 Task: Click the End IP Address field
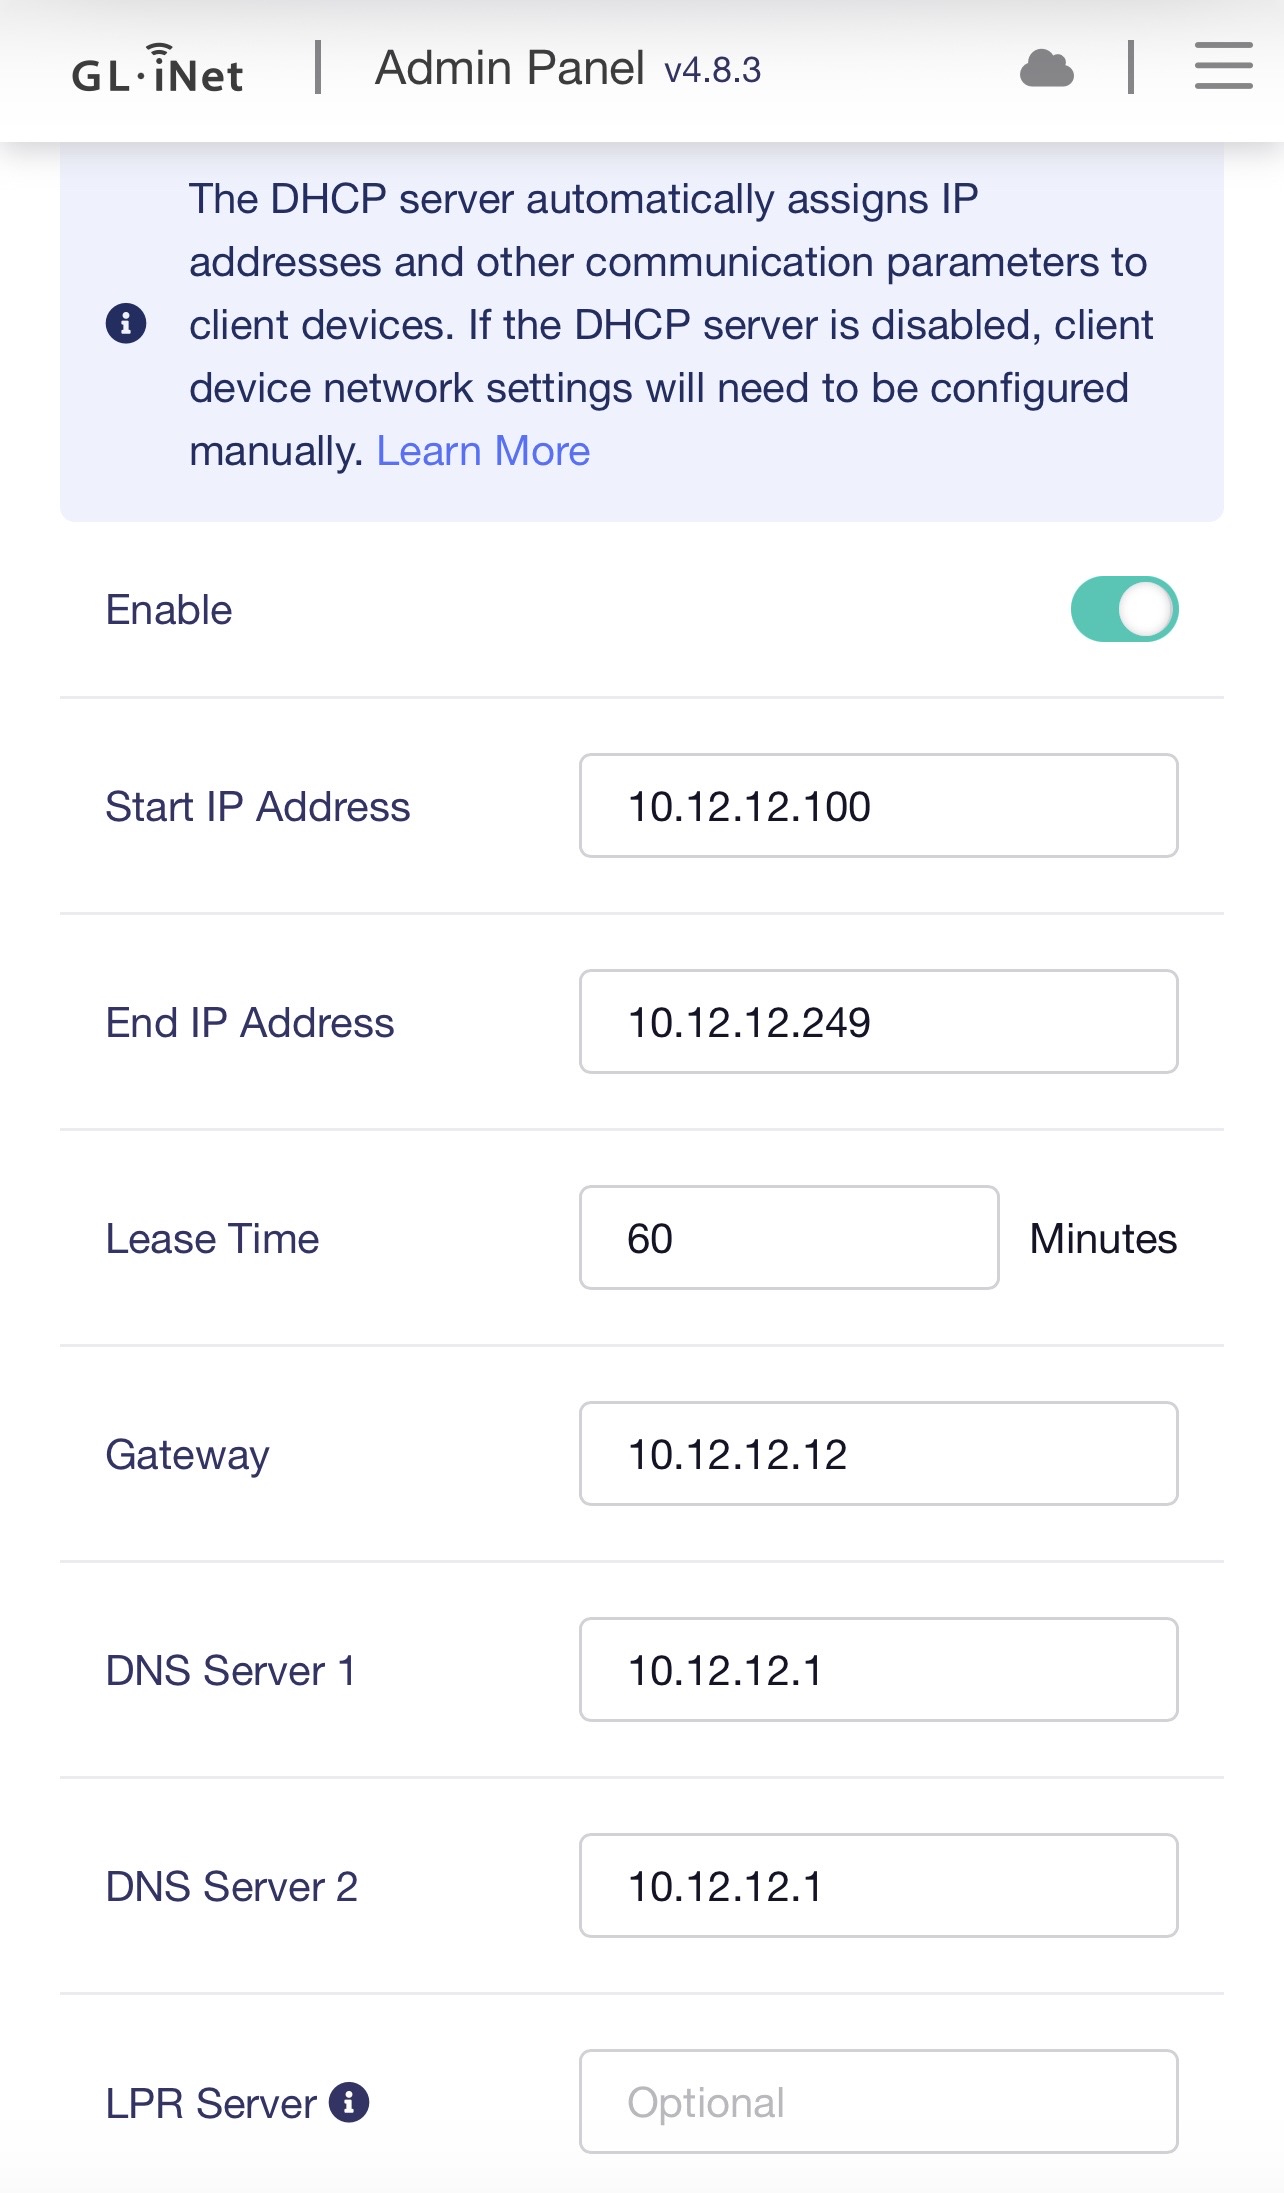[x=878, y=1022]
